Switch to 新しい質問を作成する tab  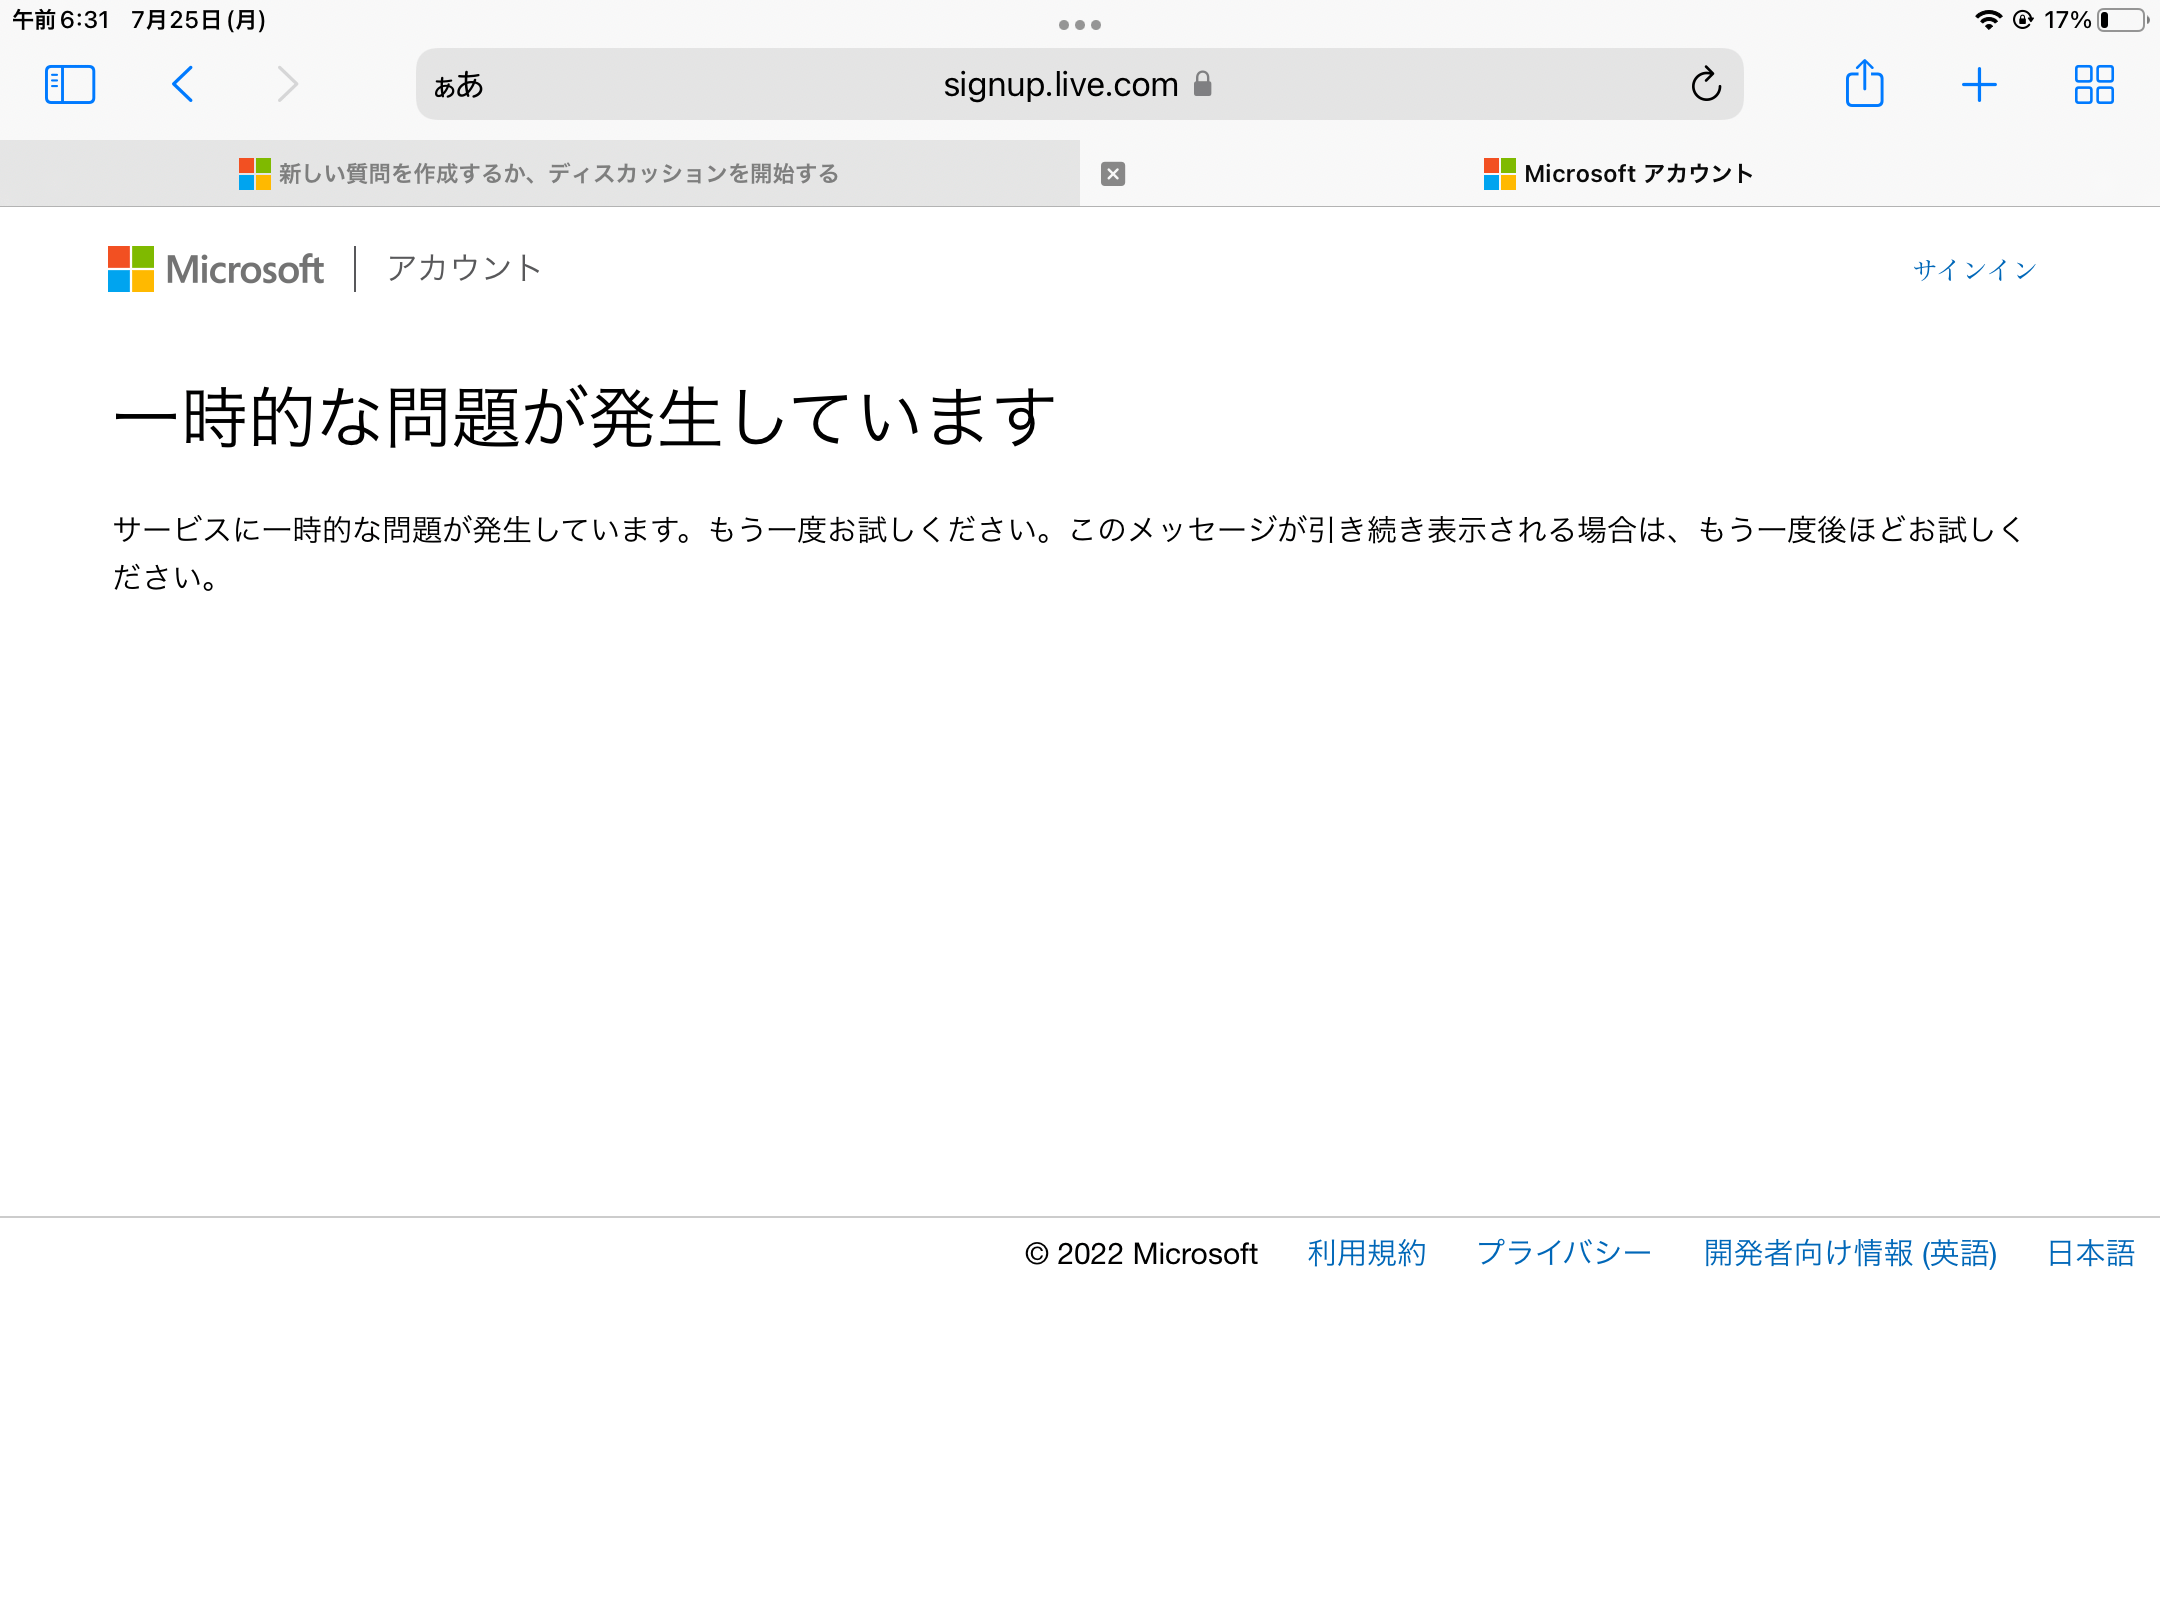click(540, 174)
